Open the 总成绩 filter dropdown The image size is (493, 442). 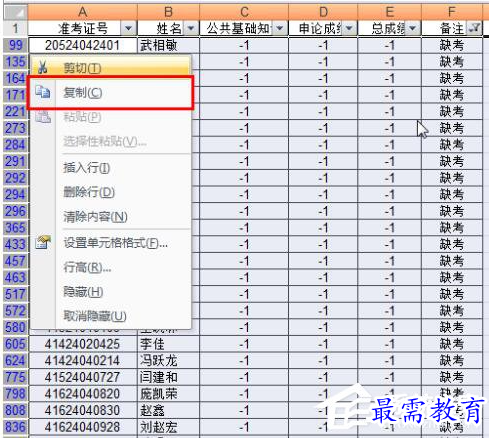413,29
